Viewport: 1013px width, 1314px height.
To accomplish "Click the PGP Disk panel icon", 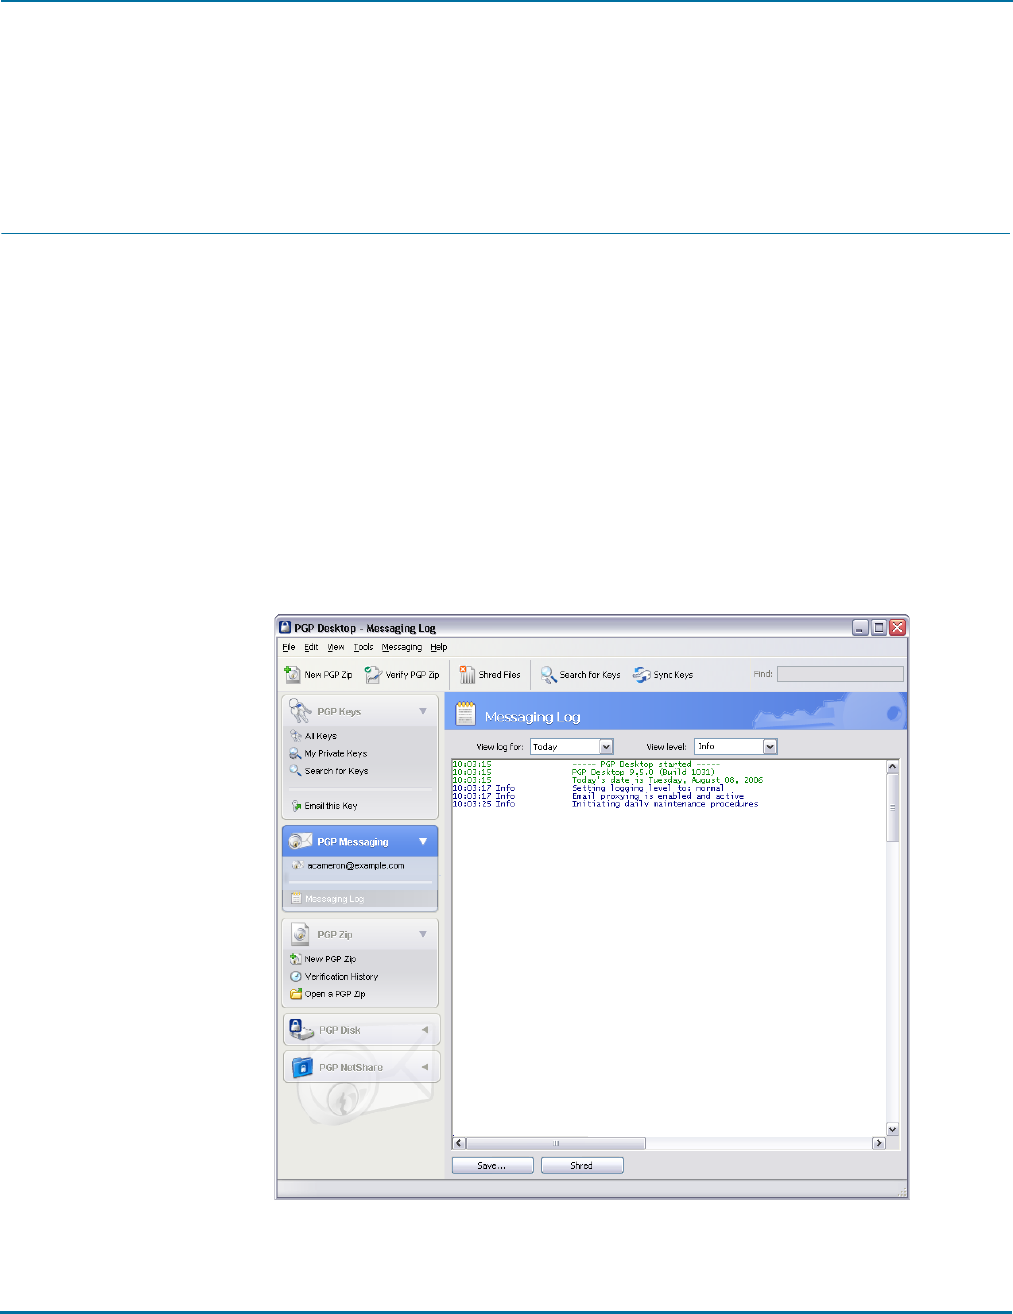I will click(300, 1029).
